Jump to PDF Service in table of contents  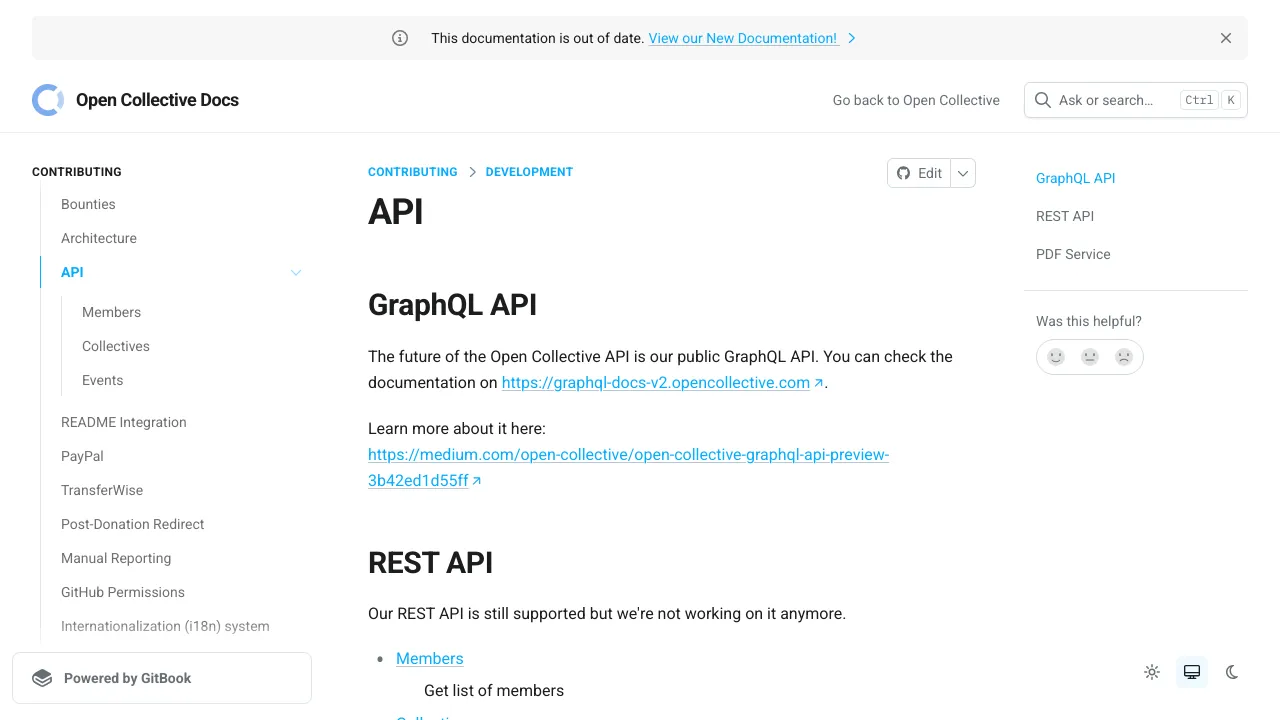1073,254
